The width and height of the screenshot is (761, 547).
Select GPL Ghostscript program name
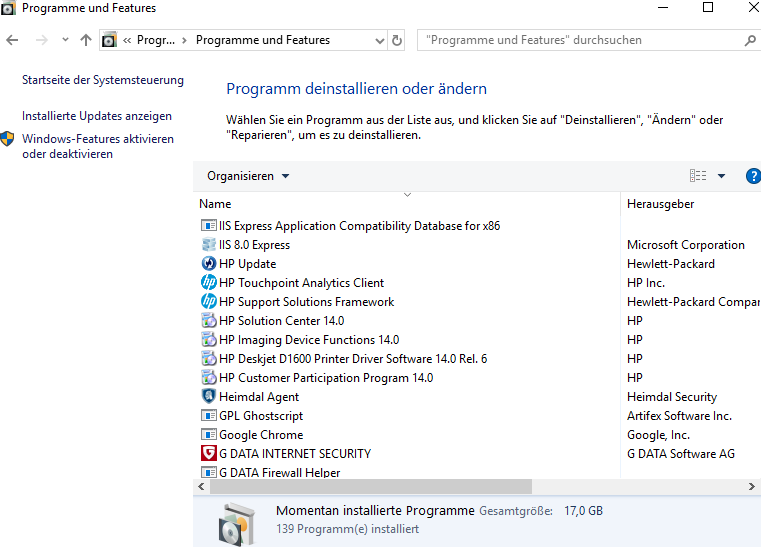point(261,416)
